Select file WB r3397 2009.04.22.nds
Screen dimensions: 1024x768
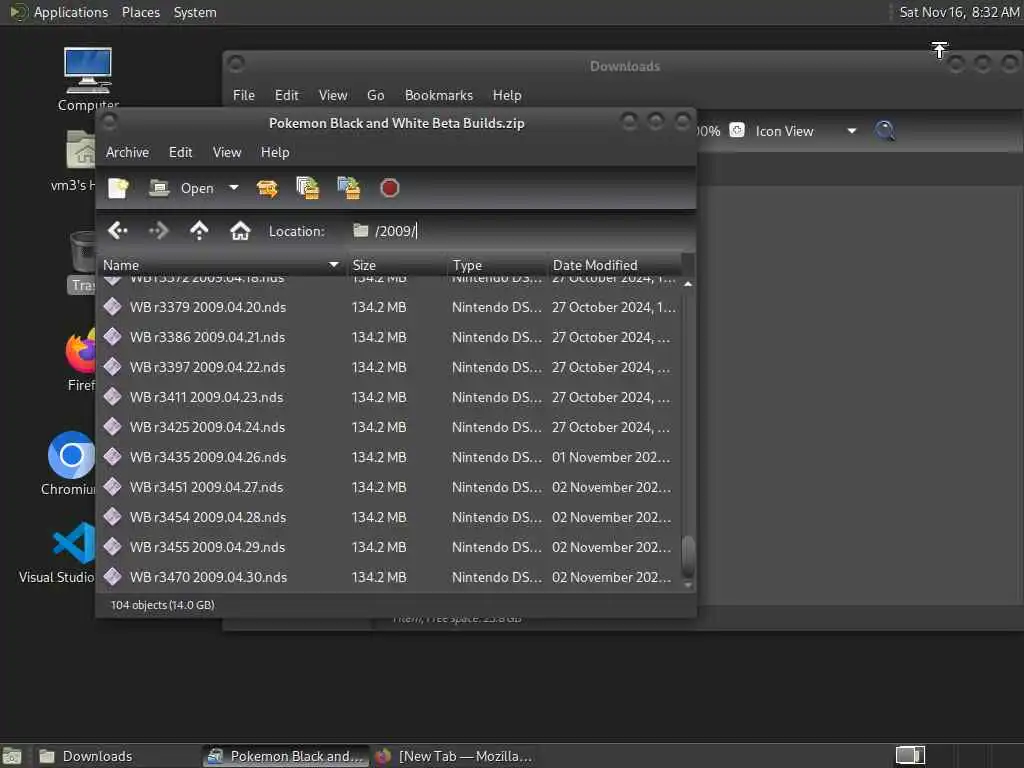[389, 367]
